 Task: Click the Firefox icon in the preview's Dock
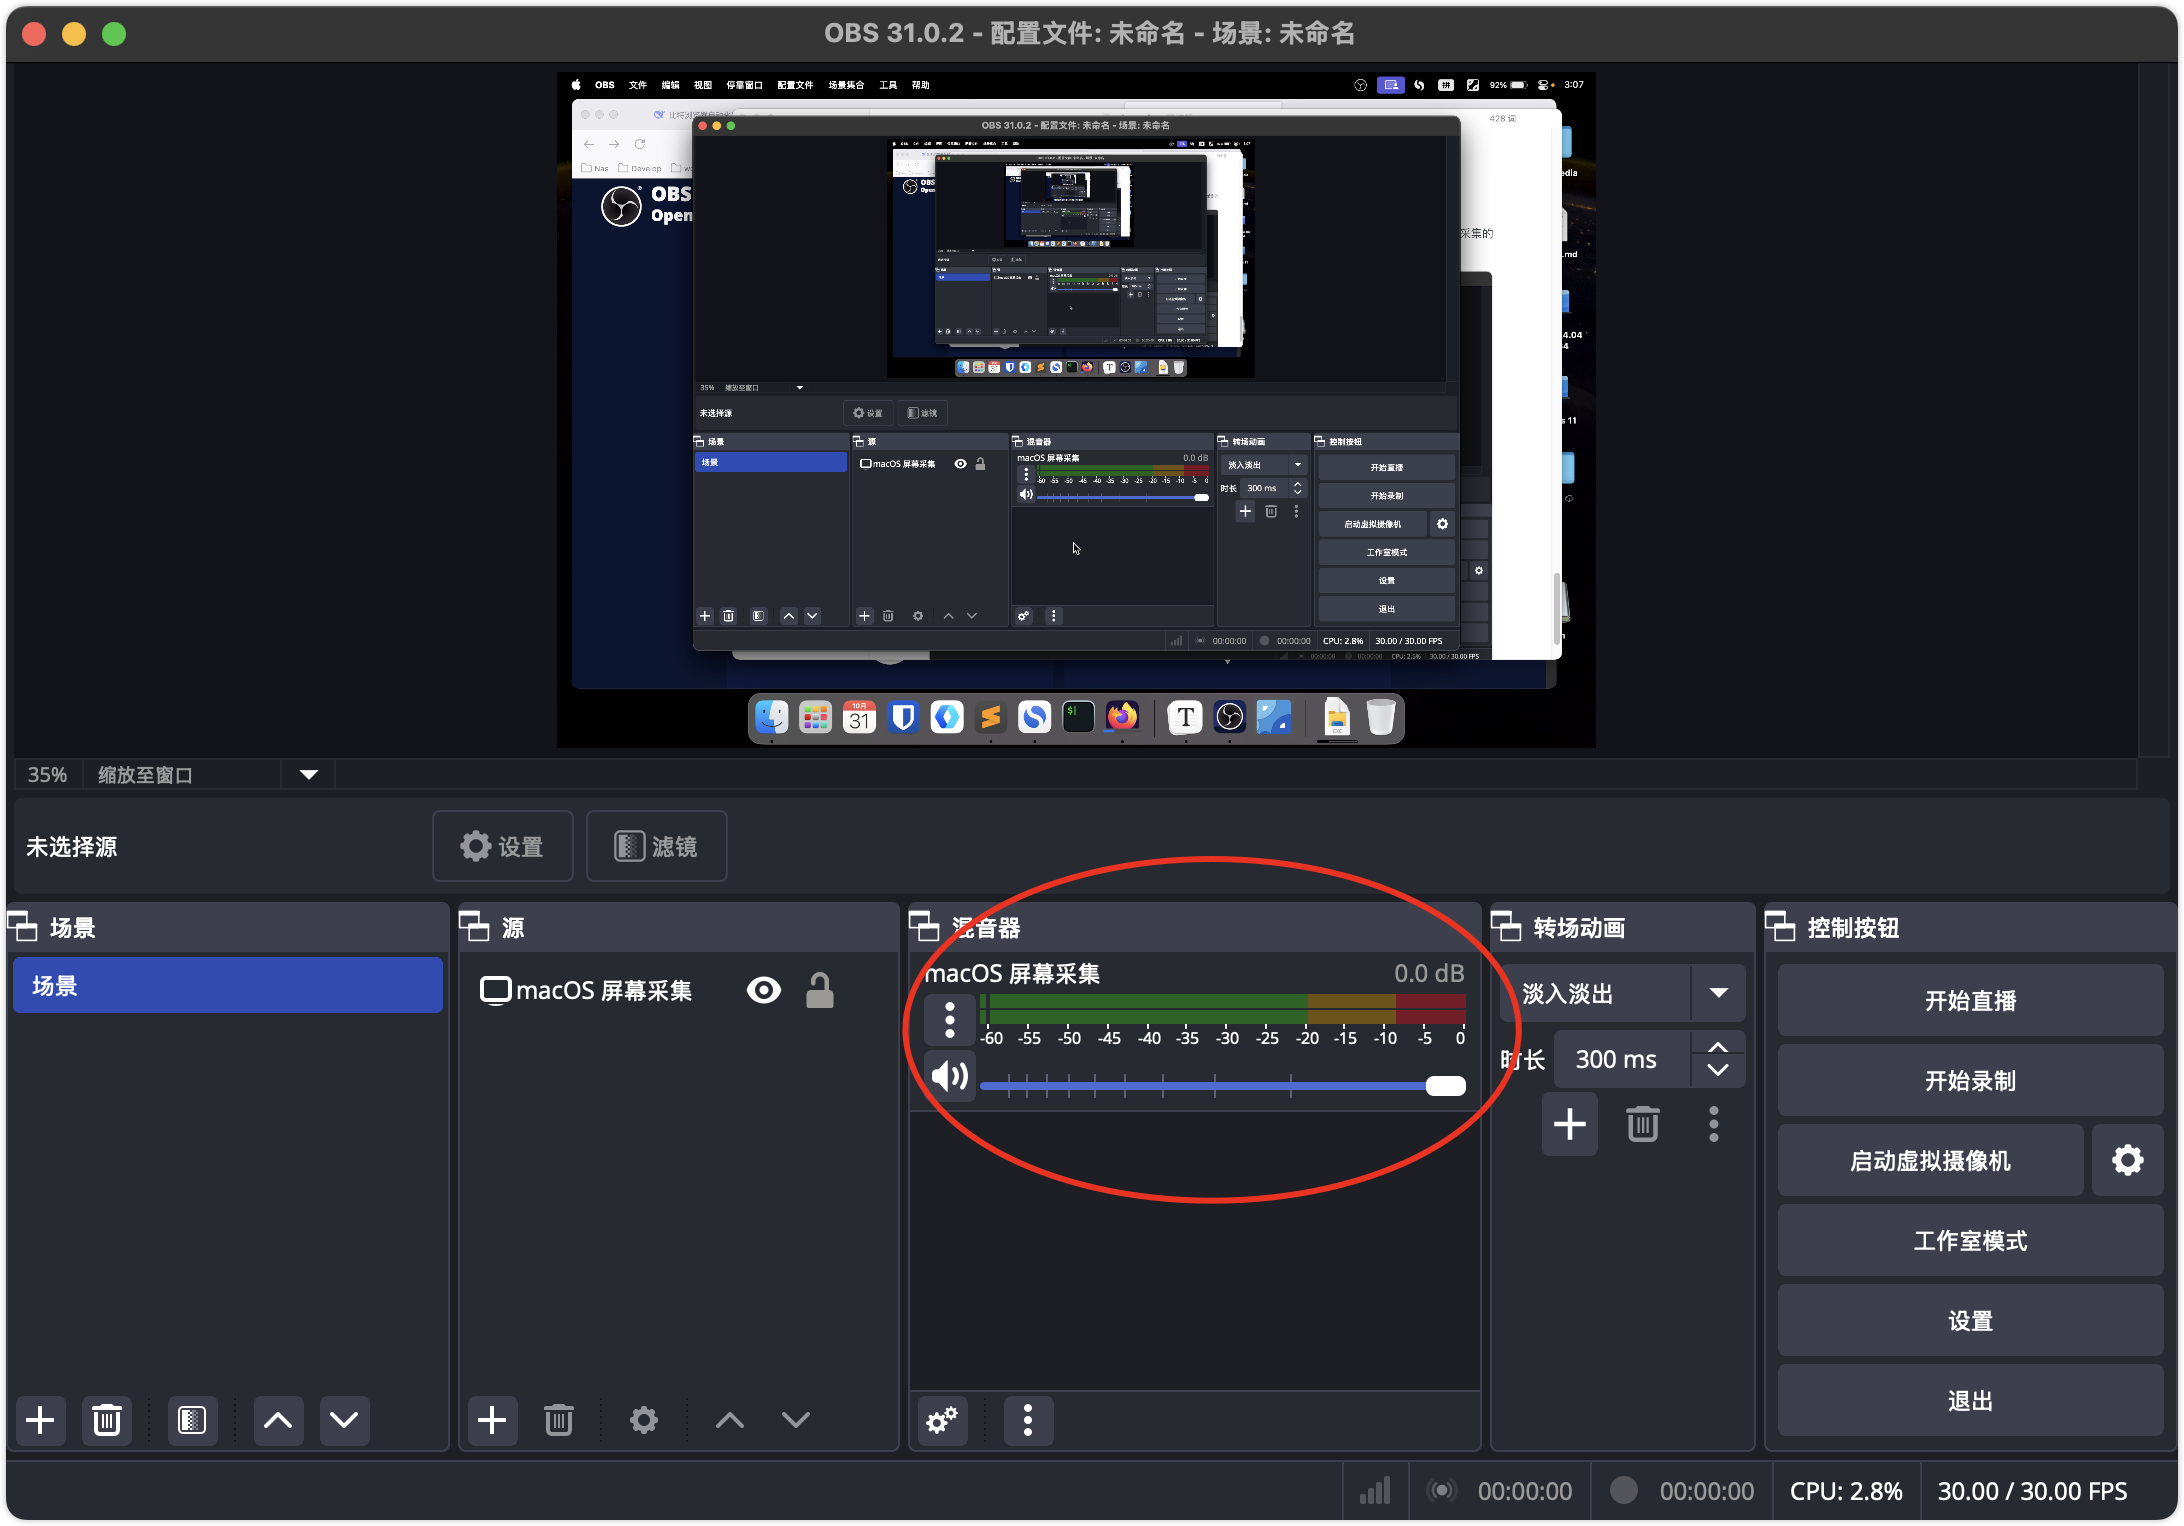pyautogui.click(x=1122, y=718)
